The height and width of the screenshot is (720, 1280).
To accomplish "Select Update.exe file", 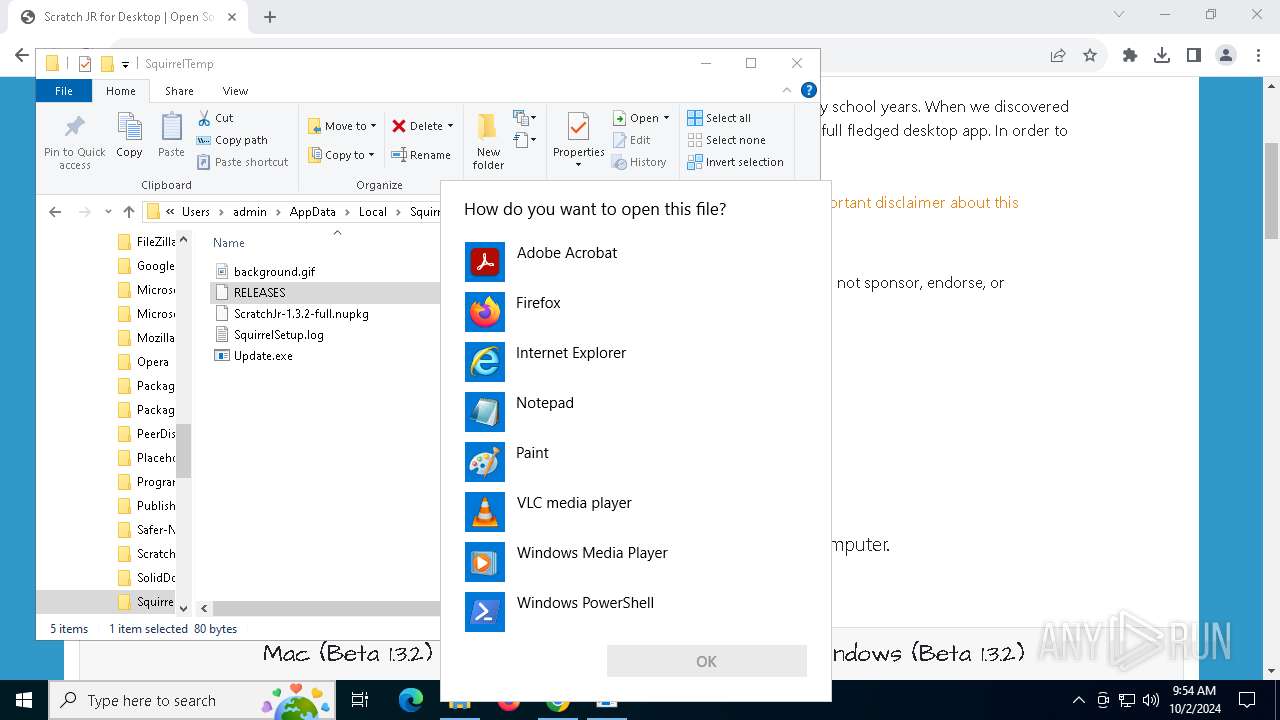I will 263,355.
